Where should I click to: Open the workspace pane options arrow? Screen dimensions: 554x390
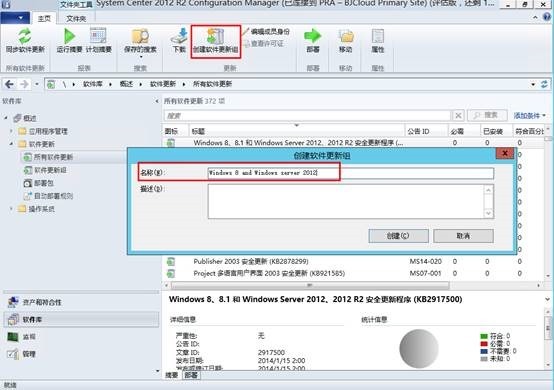[157, 371]
